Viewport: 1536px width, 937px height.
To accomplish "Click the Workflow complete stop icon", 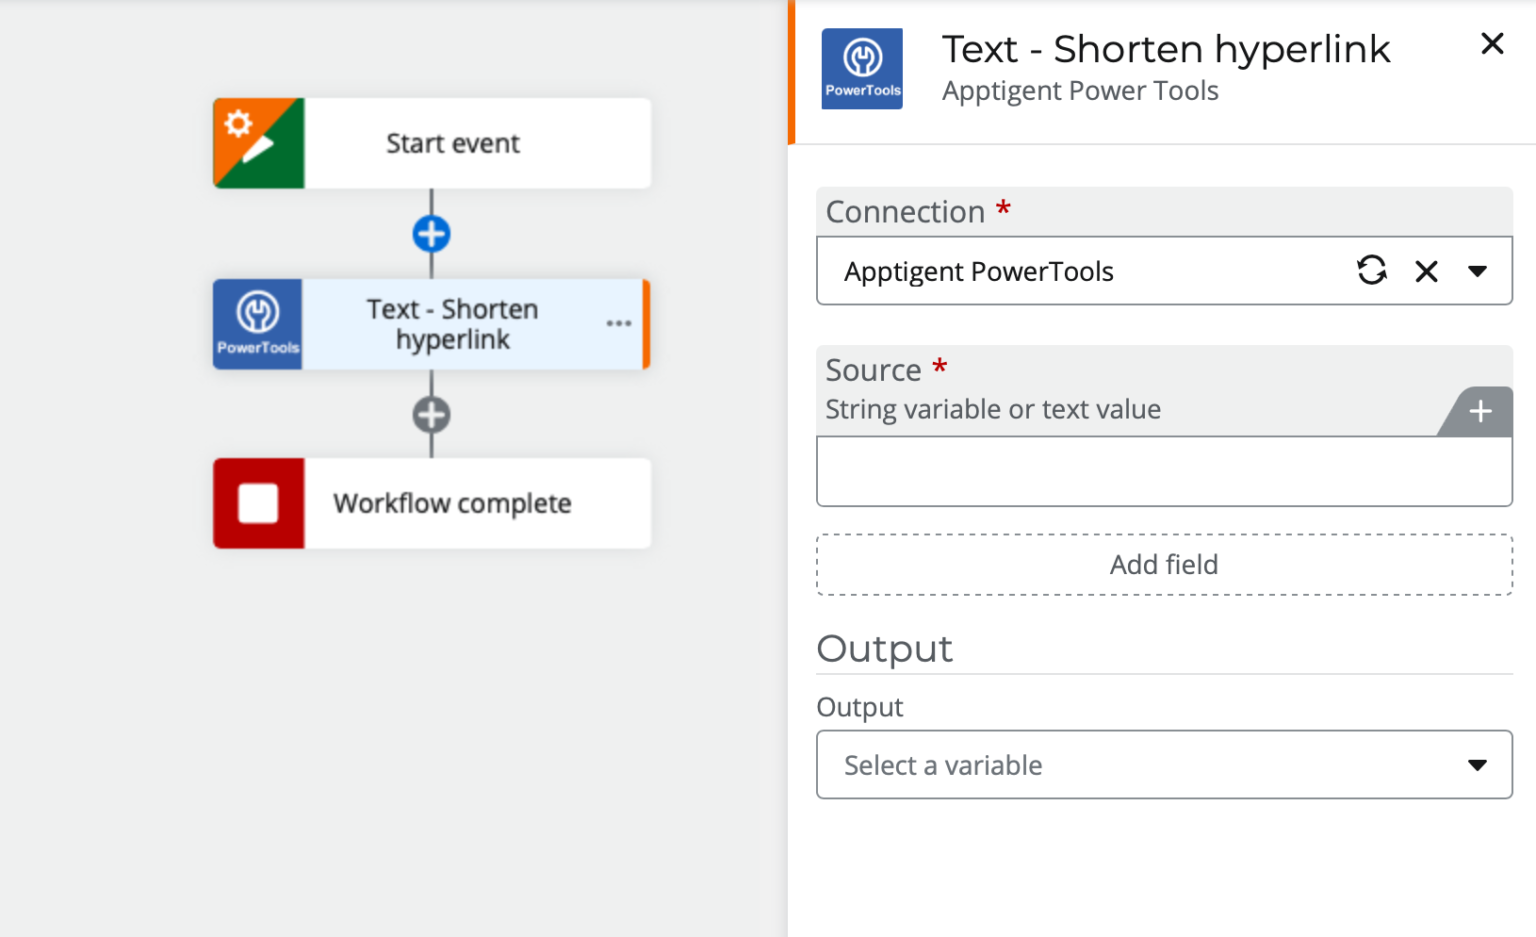I will pos(258,503).
